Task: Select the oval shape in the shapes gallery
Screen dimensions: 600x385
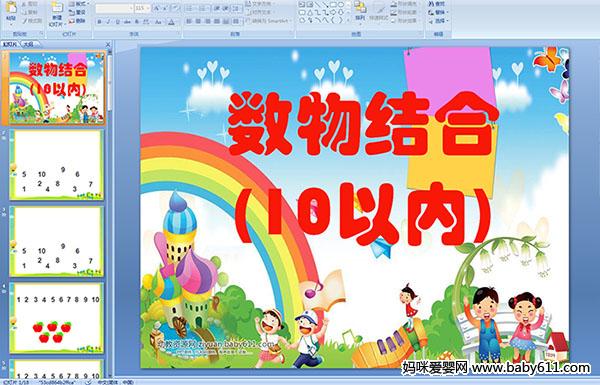Action: click(x=340, y=5)
